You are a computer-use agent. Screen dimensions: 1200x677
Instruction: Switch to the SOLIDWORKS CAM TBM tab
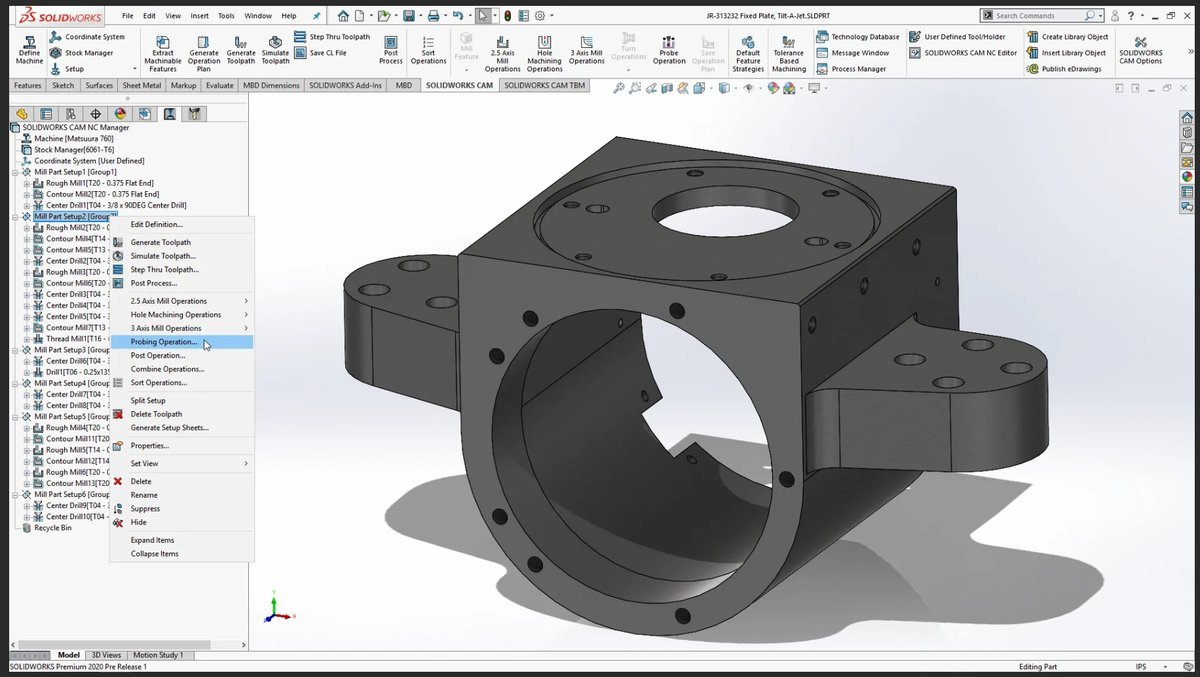pos(545,86)
